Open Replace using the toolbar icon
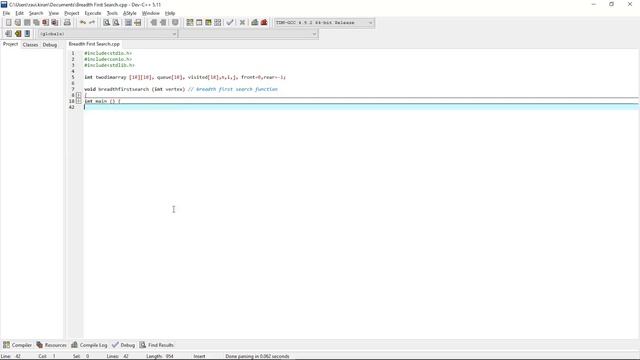The image size is (640, 360). tap(116, 22)
